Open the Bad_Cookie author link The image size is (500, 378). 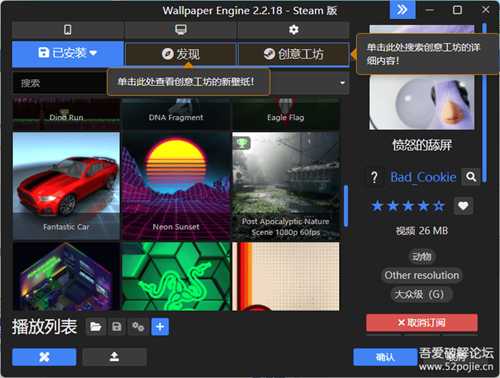(423, 177)
